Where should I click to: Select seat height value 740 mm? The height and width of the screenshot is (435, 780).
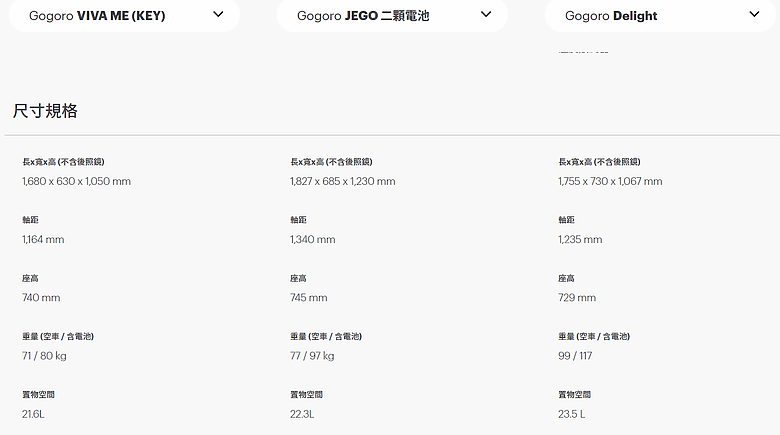[x=41, y=298]
